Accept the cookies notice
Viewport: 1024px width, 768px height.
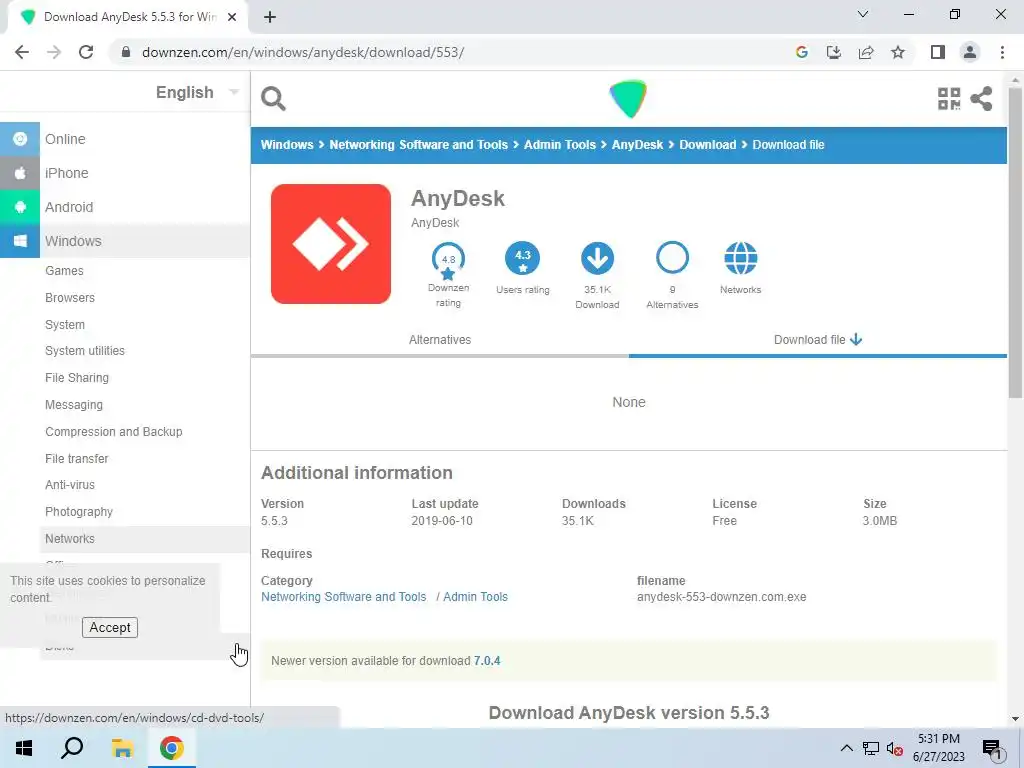tap(110, 628)
